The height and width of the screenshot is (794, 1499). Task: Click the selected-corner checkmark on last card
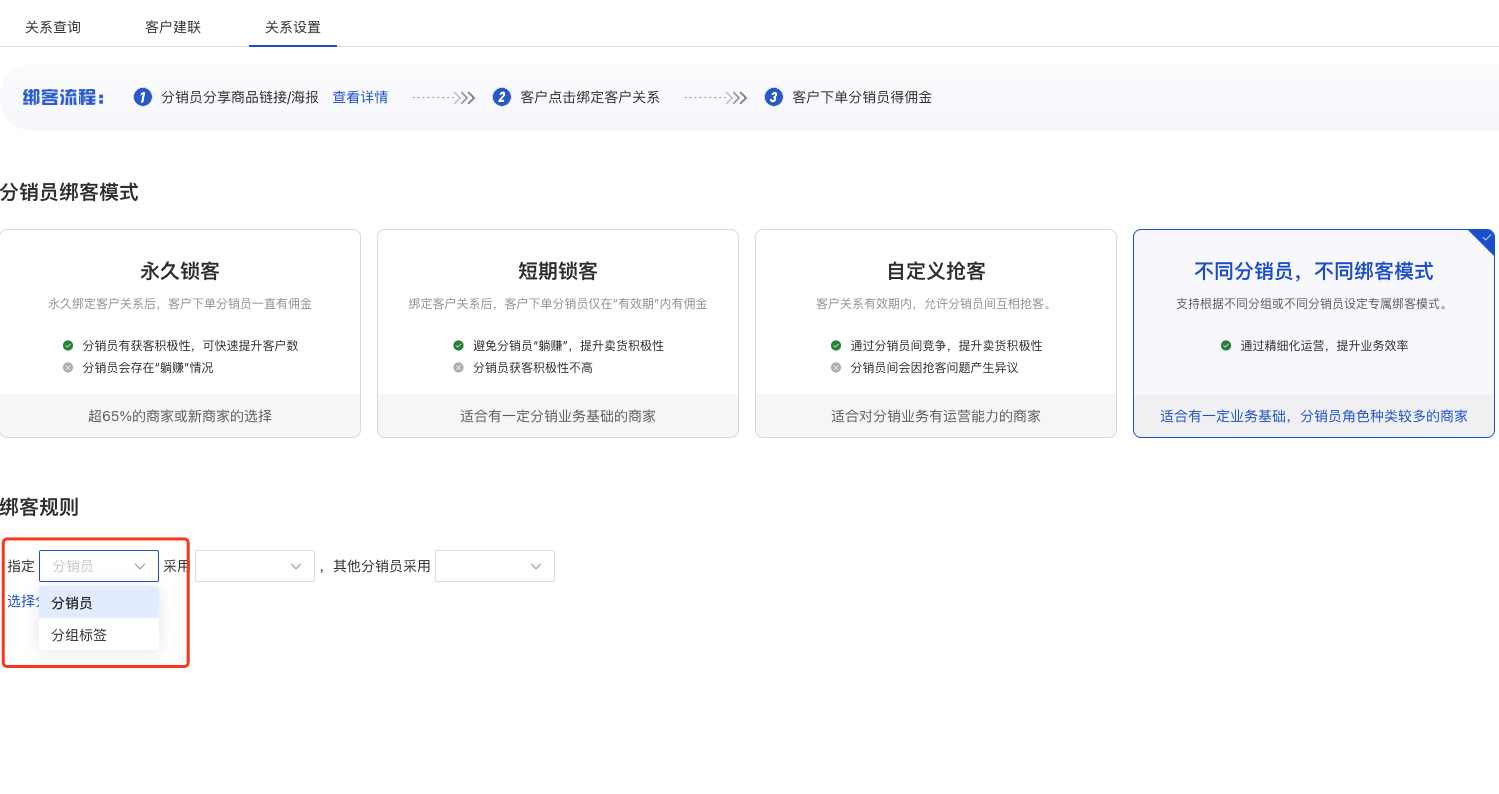[x=1485, y=238]
